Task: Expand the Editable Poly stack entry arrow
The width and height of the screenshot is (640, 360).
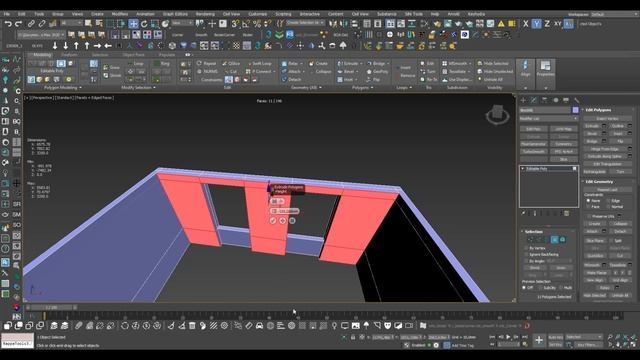Action: pos(522,169)
